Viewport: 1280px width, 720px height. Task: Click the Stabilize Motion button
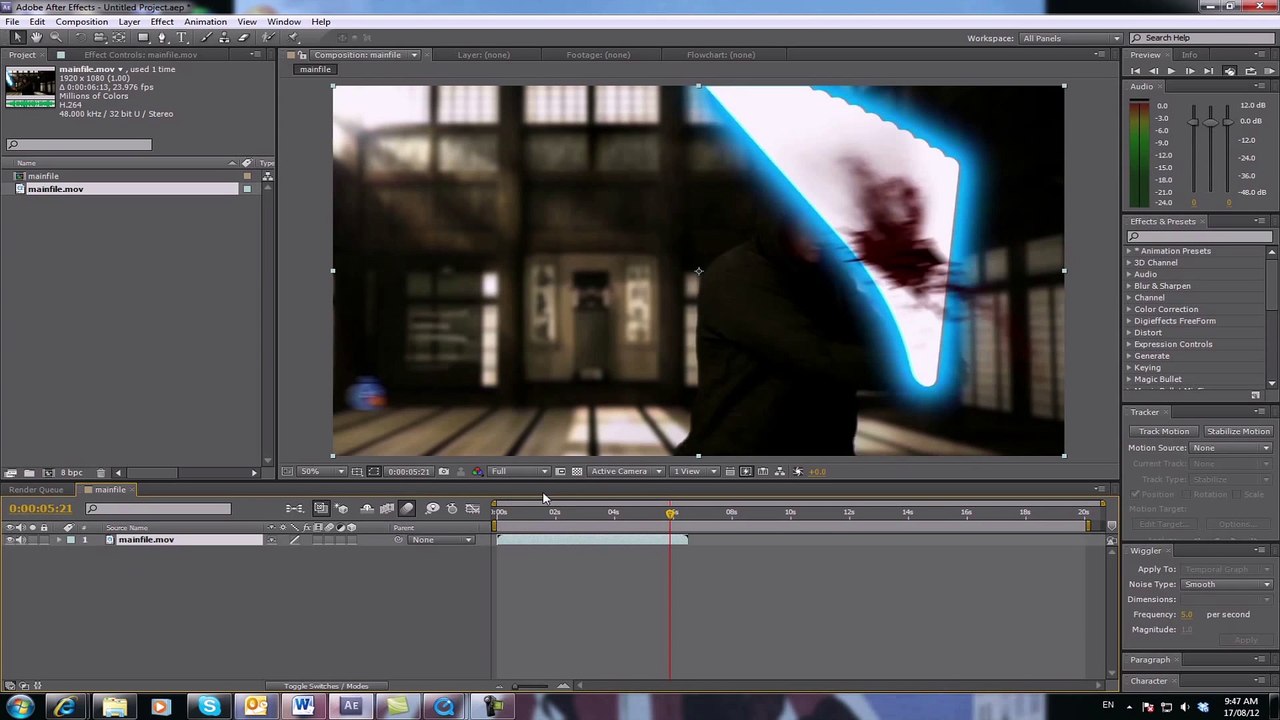pyautogui.click(x=1237, y=432)
